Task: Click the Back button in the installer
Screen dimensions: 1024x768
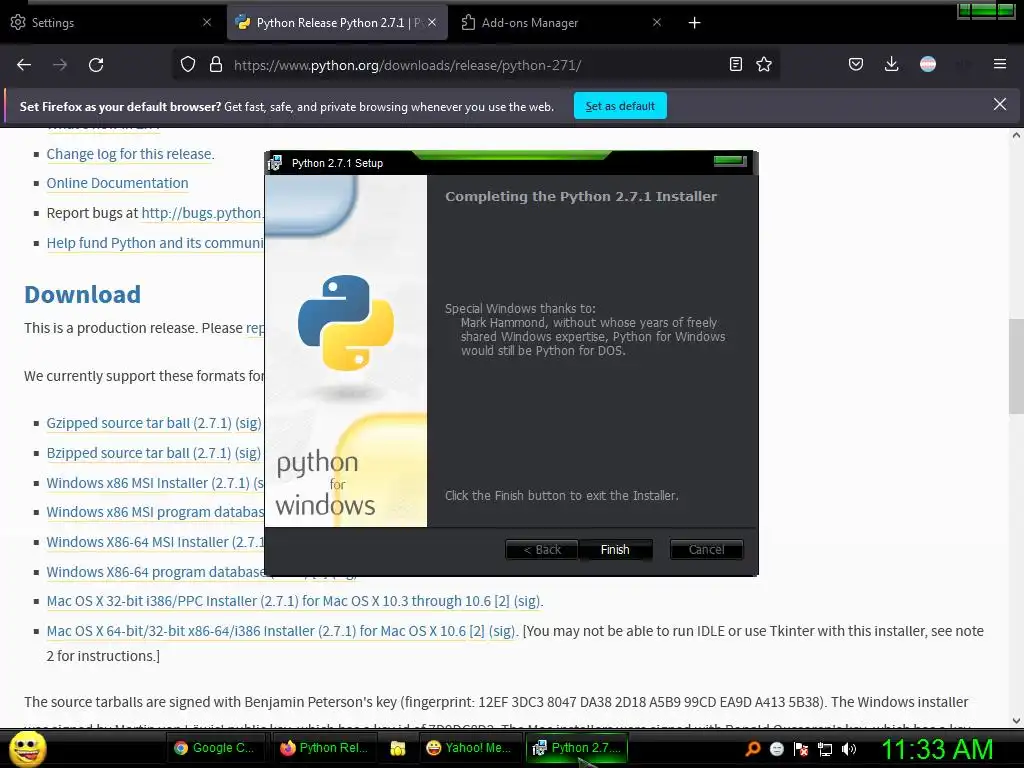Action: point(542,550)
